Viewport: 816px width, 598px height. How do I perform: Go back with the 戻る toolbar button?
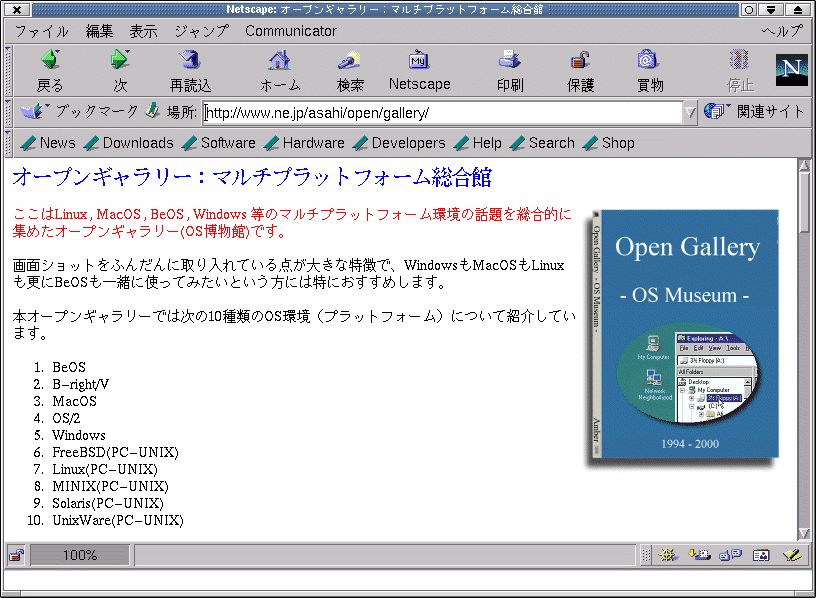(x=50, y=71)
